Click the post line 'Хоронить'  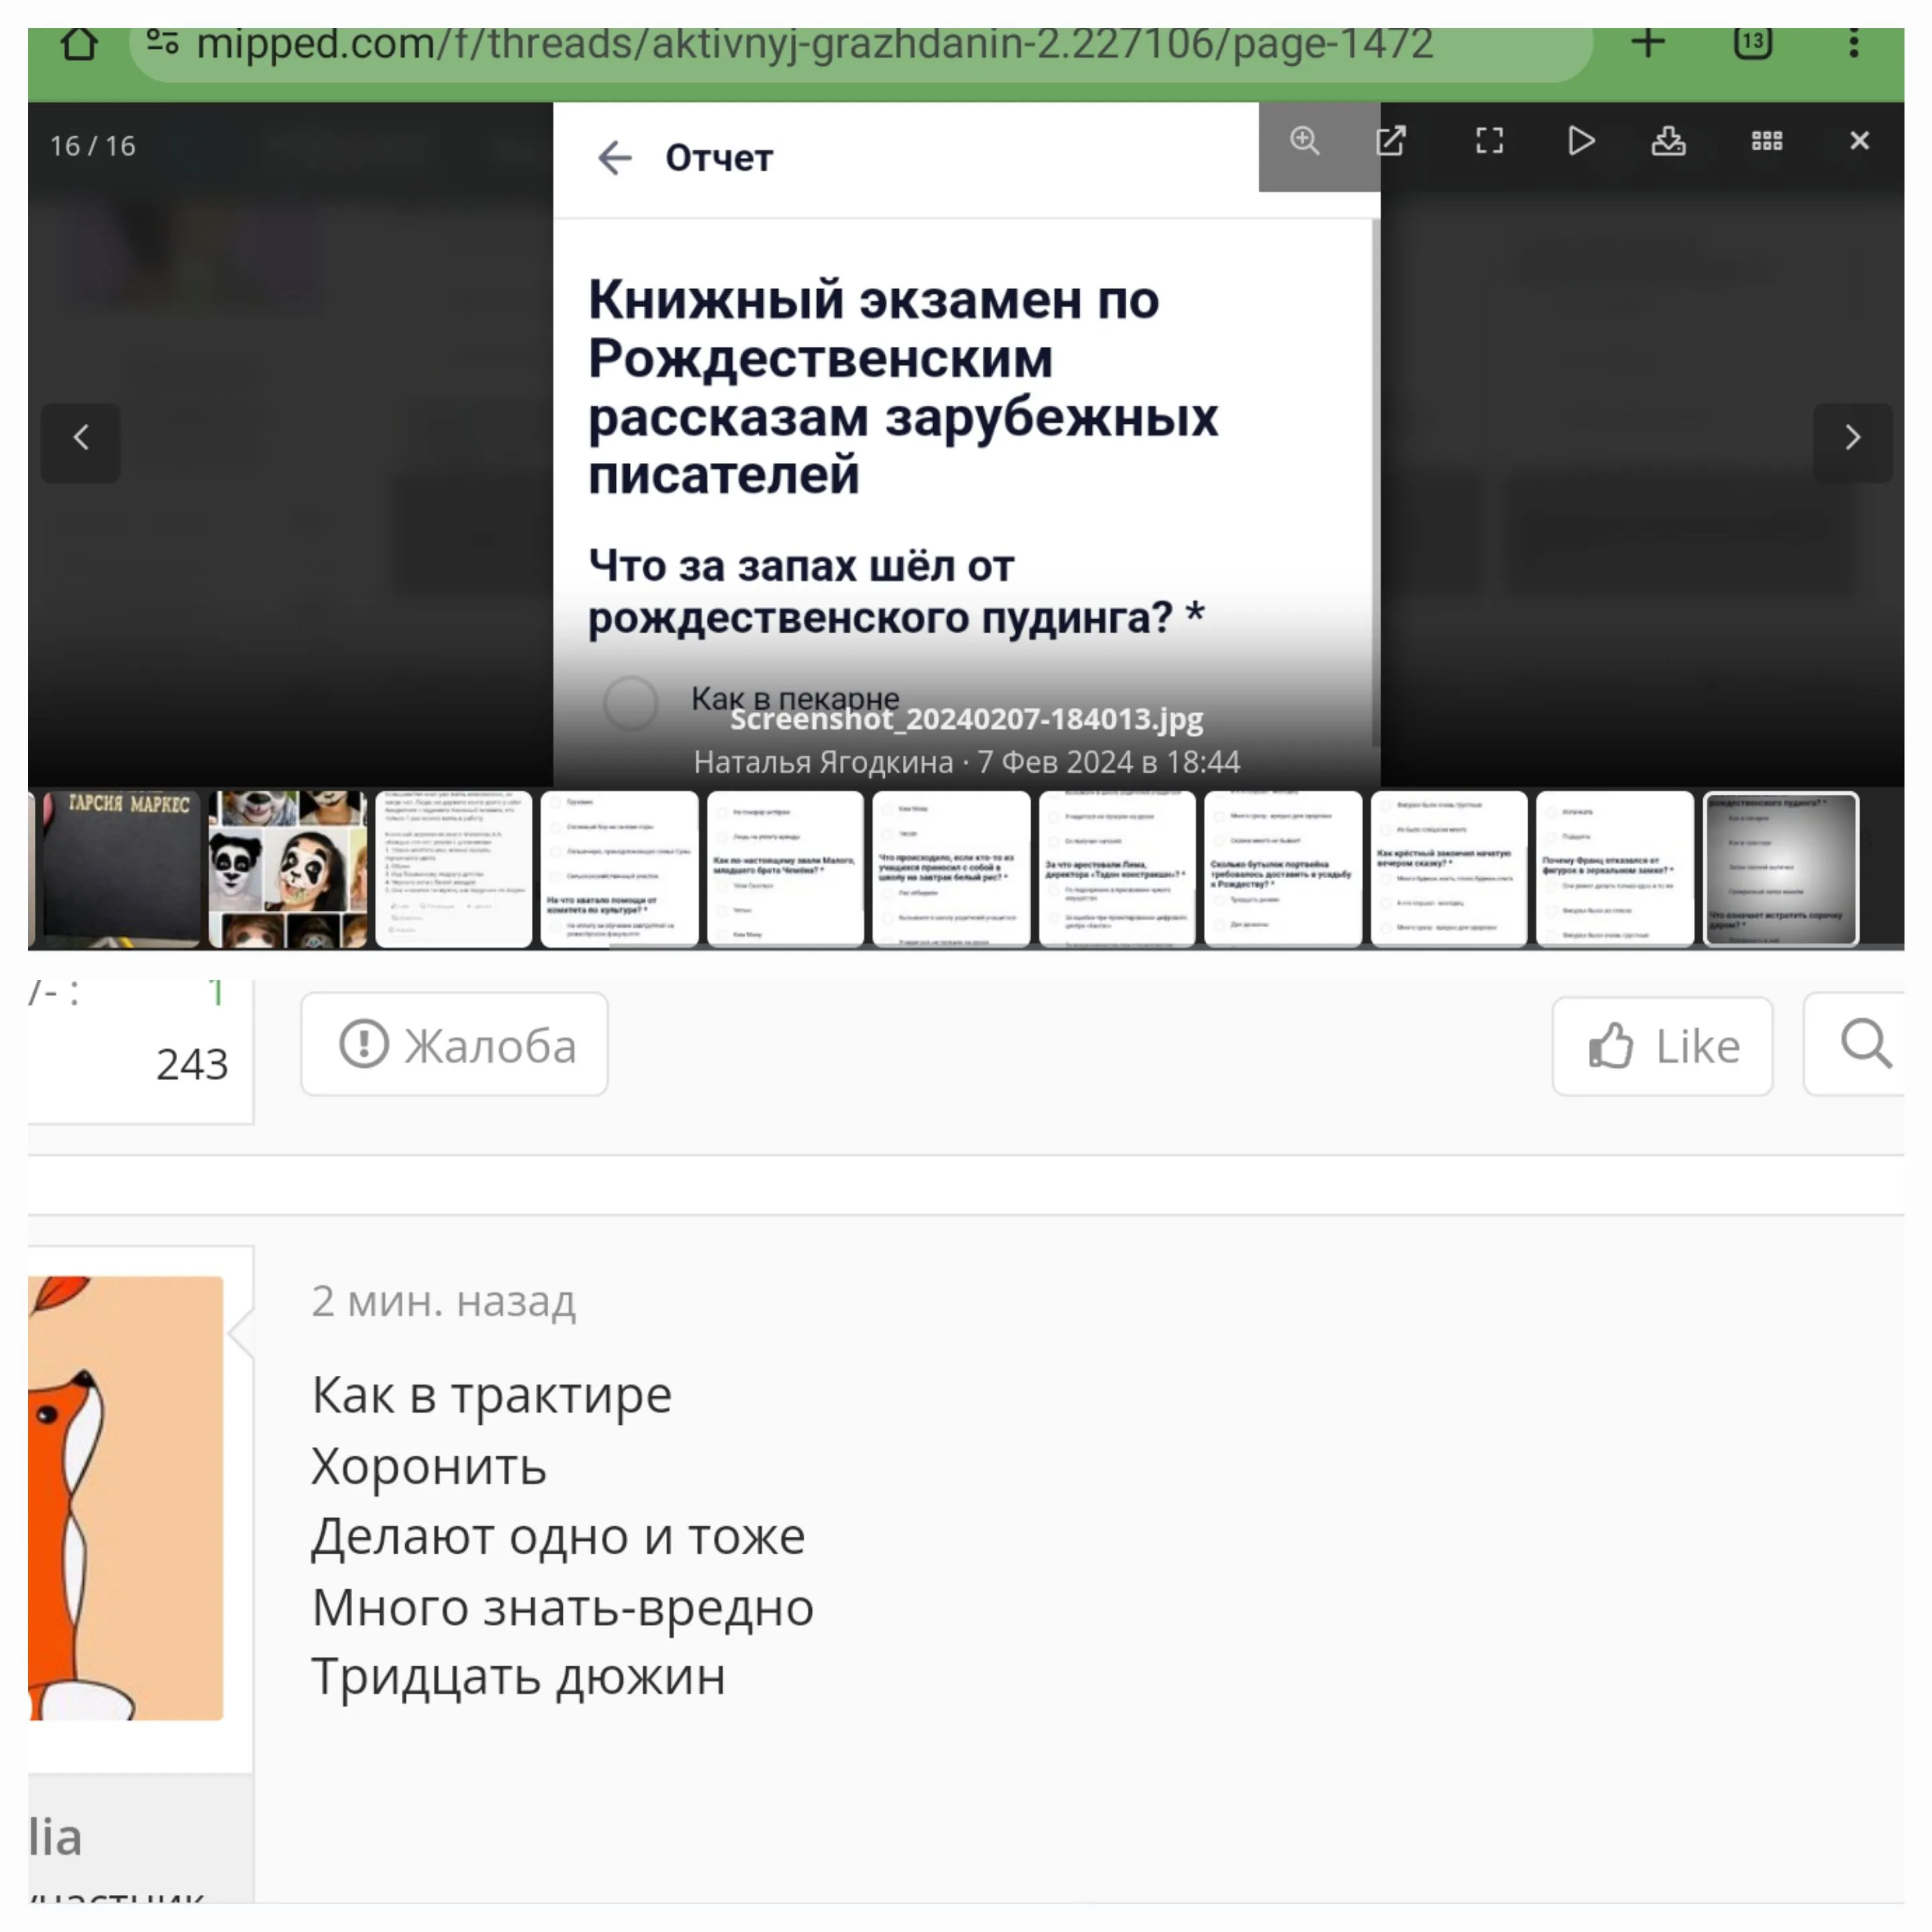[x=429, y=1466]
